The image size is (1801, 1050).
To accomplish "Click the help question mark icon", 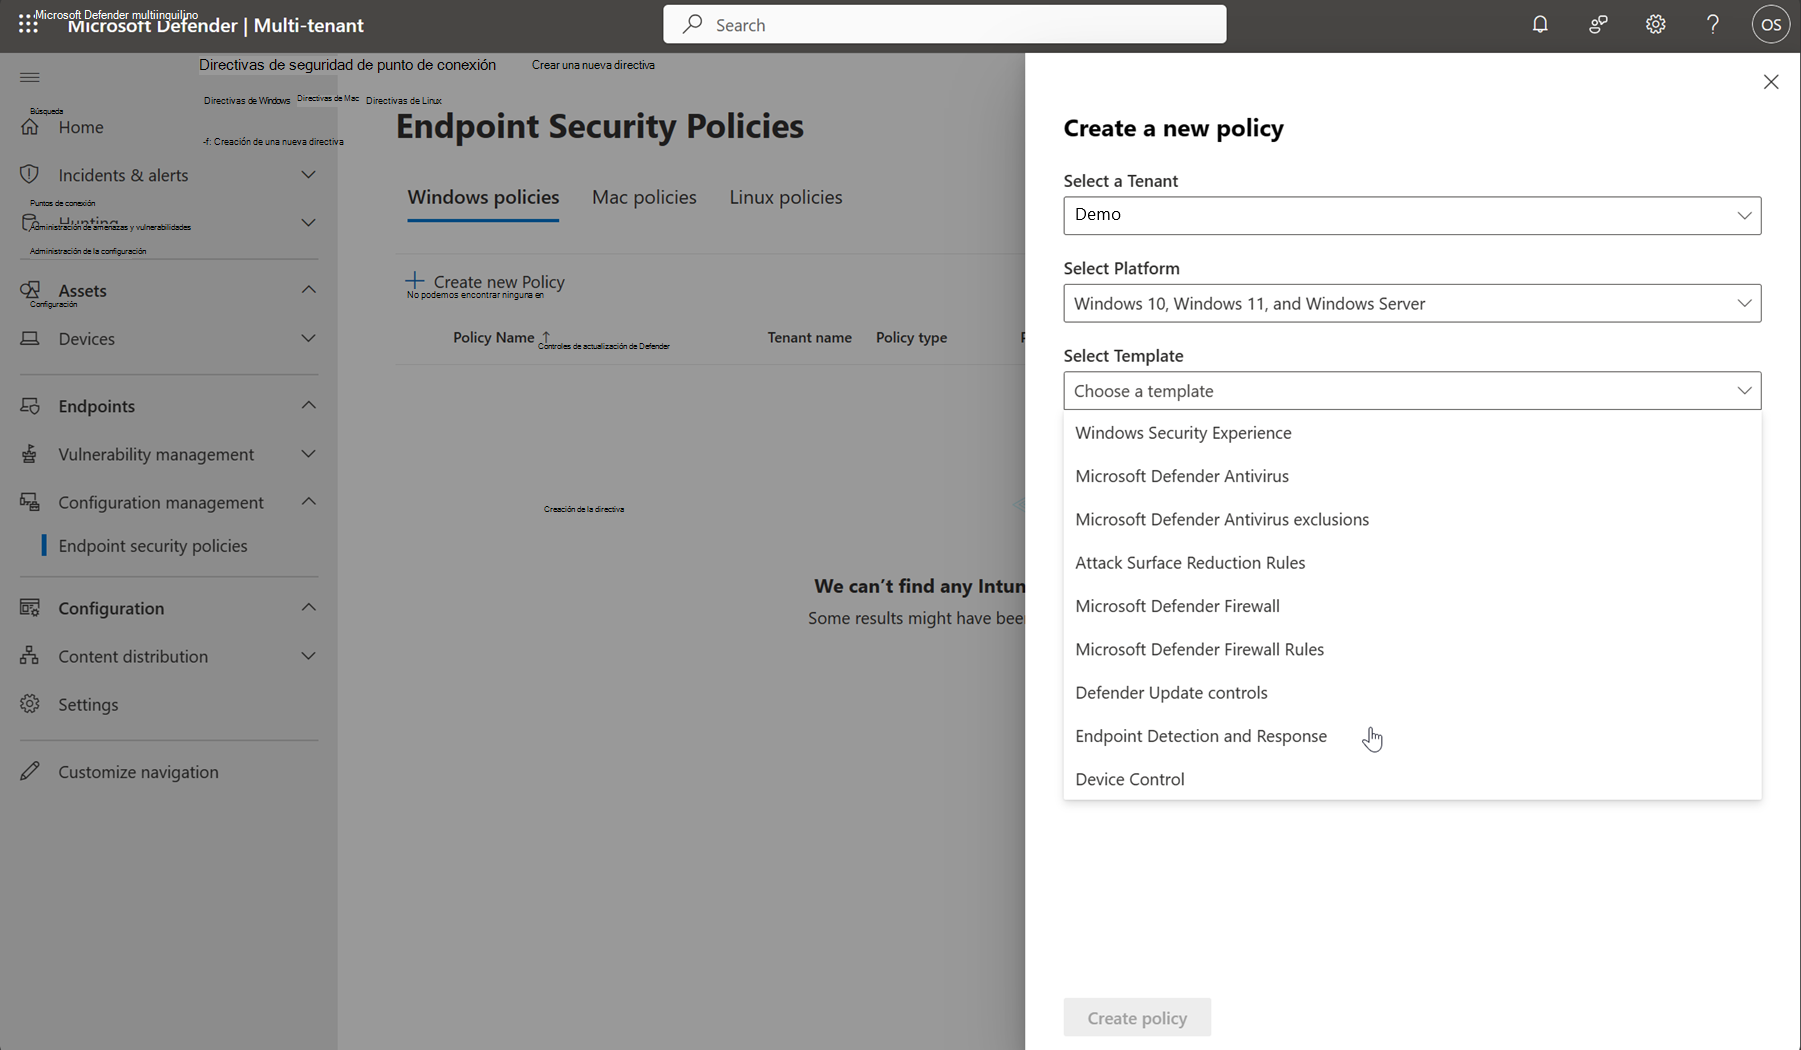I will click(1713, 25).
